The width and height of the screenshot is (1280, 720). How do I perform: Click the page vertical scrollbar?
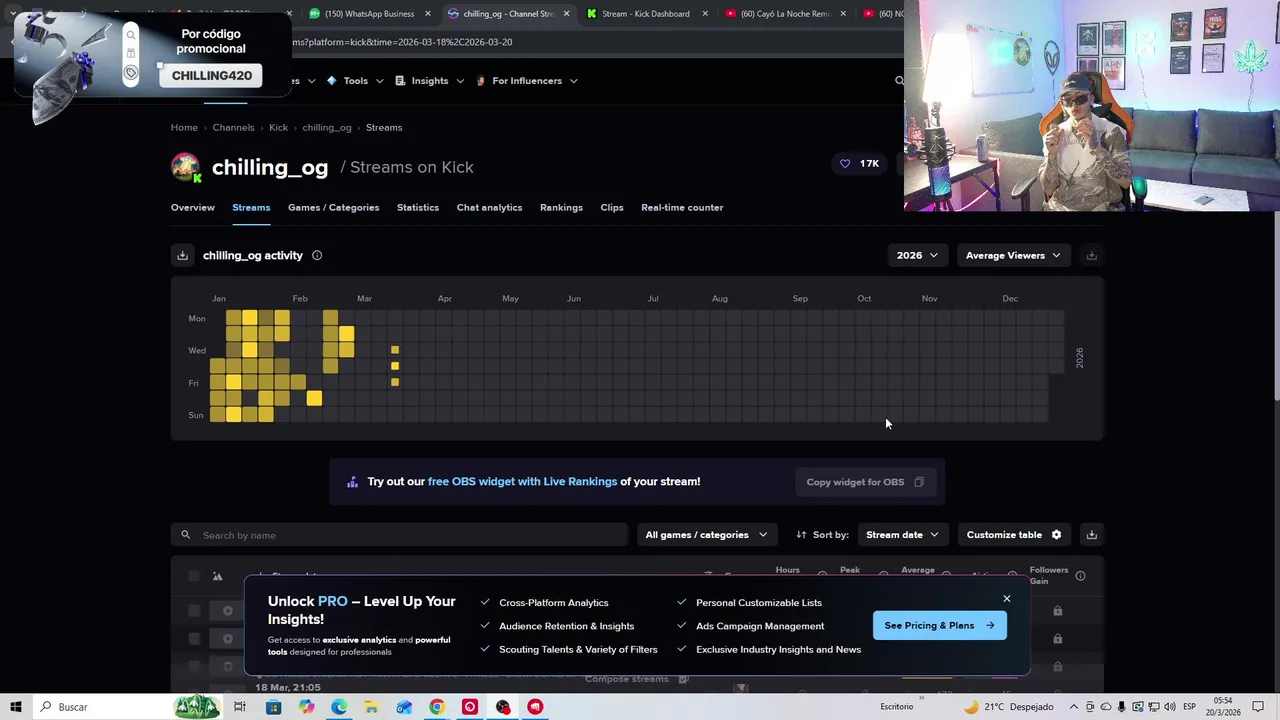pos(1275,306)
